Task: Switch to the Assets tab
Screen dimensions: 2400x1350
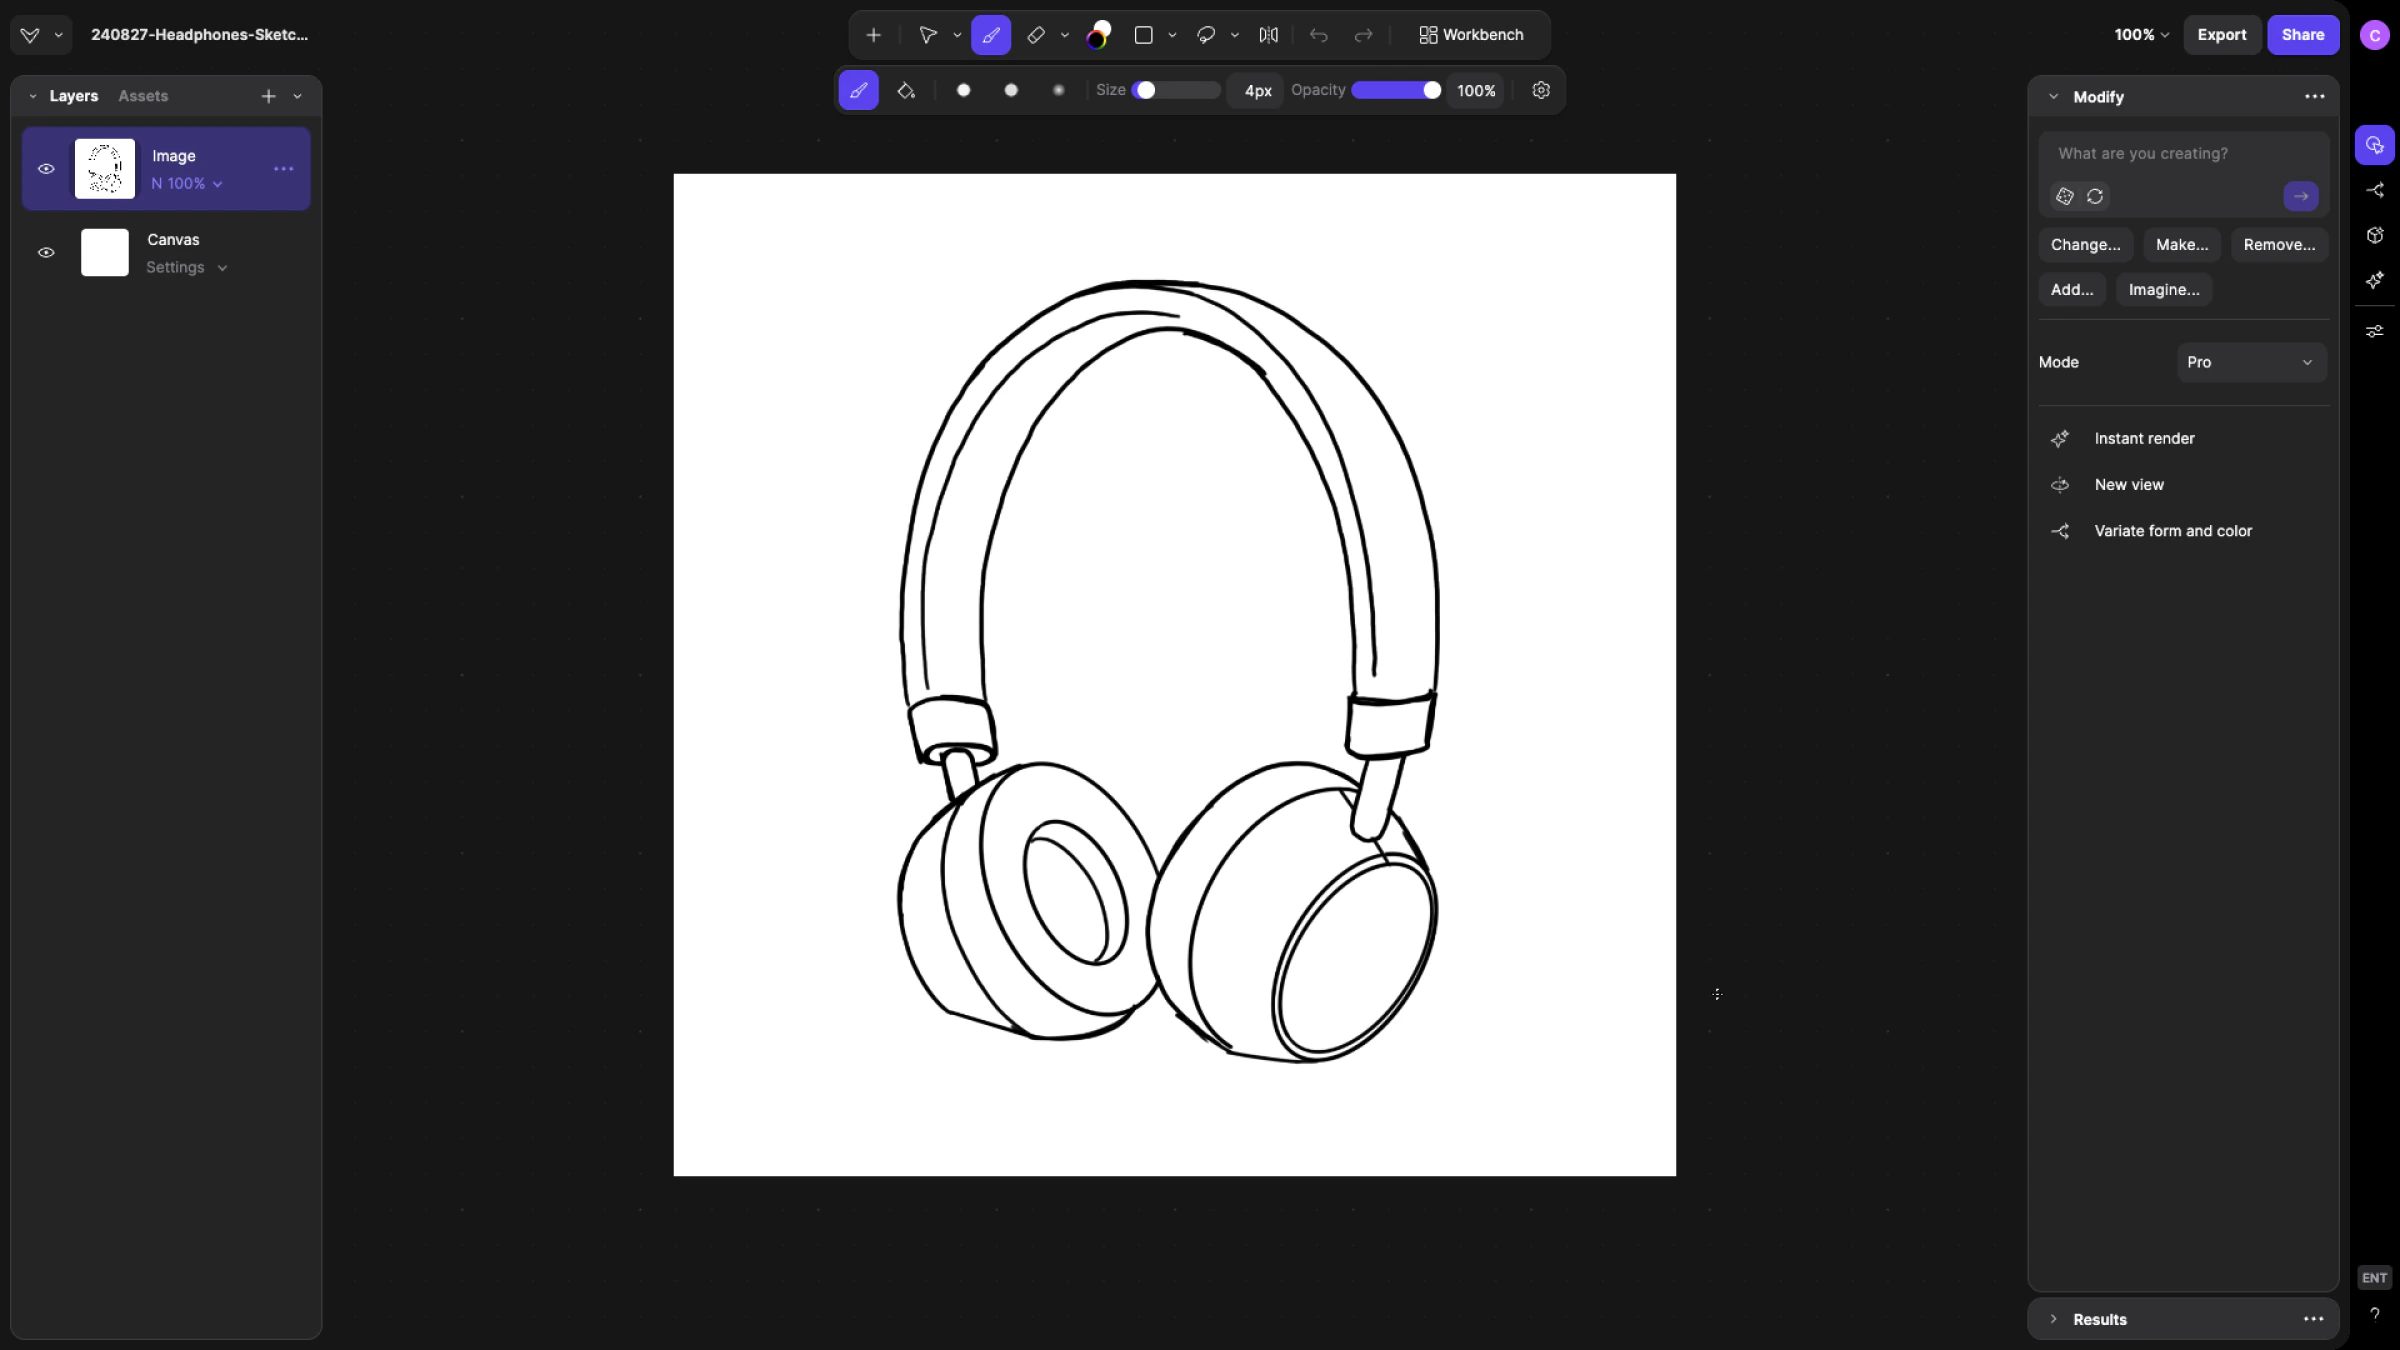Action: click(x=143, y=96)
